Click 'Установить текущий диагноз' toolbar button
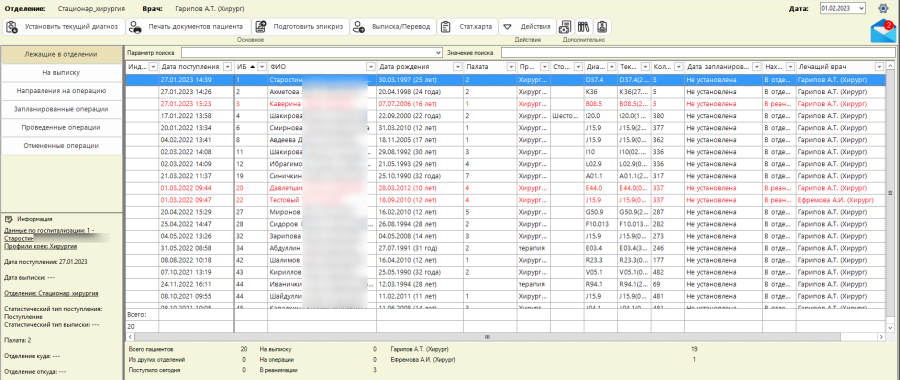900x380 pixels. [x=64, y=26]
